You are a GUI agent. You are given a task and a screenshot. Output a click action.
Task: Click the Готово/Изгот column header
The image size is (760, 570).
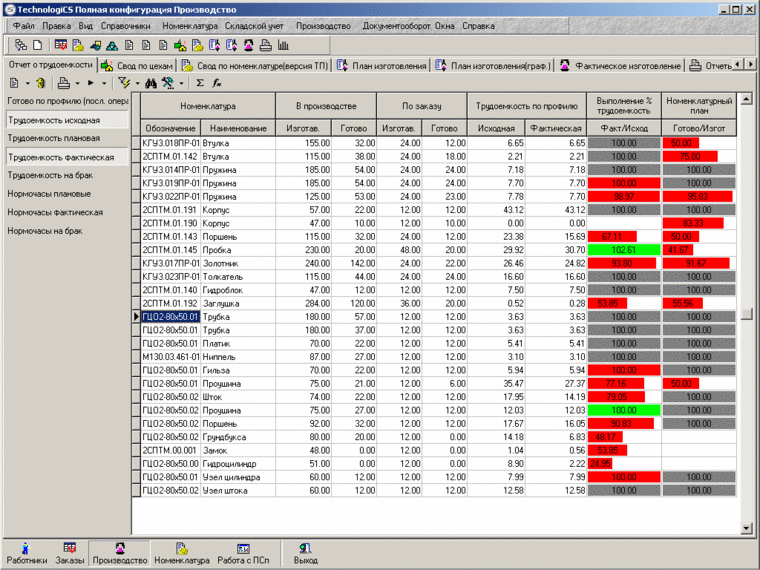(x=699, y=128)
